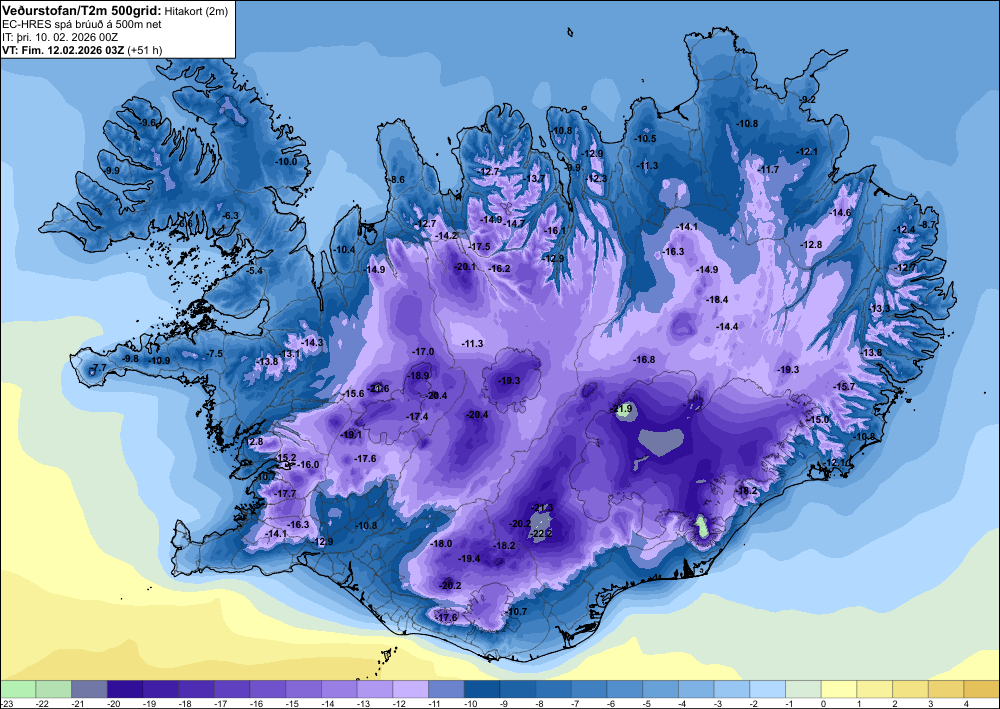The image size is (1000, 709).
Task: Click the deep blue -10 legend swatch
Action: pos(482,689)
